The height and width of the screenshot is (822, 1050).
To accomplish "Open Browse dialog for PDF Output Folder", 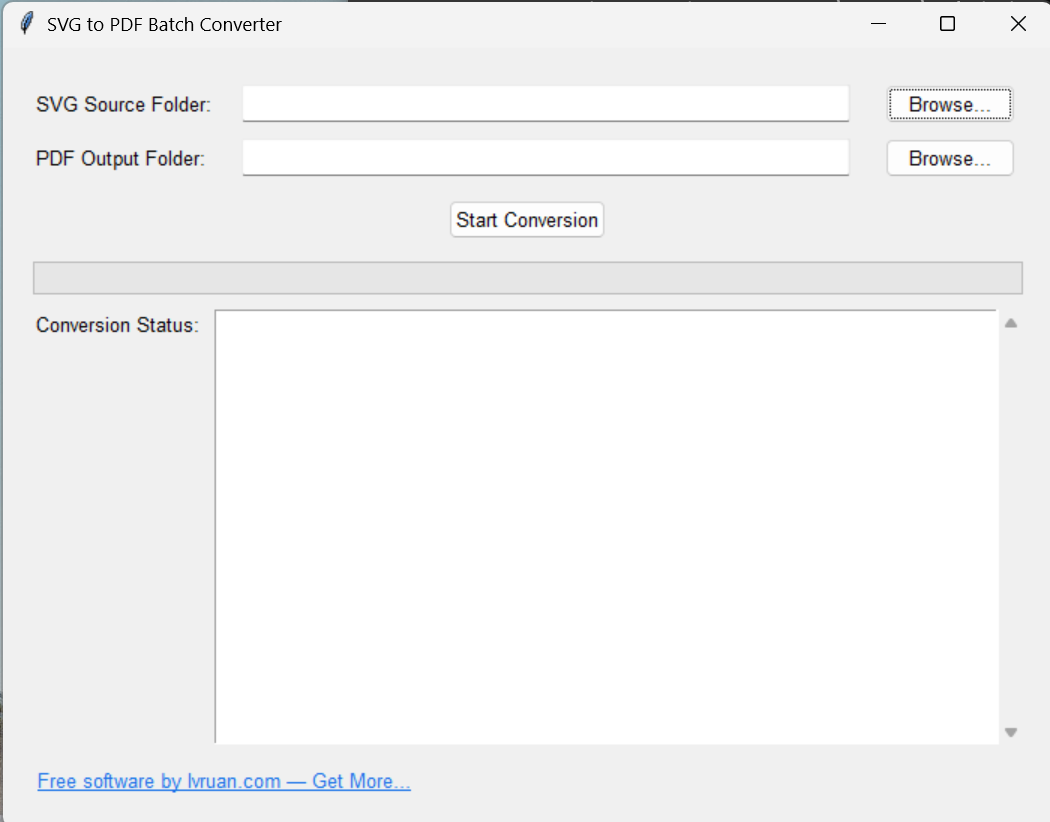I will click(x=948, y=158).
